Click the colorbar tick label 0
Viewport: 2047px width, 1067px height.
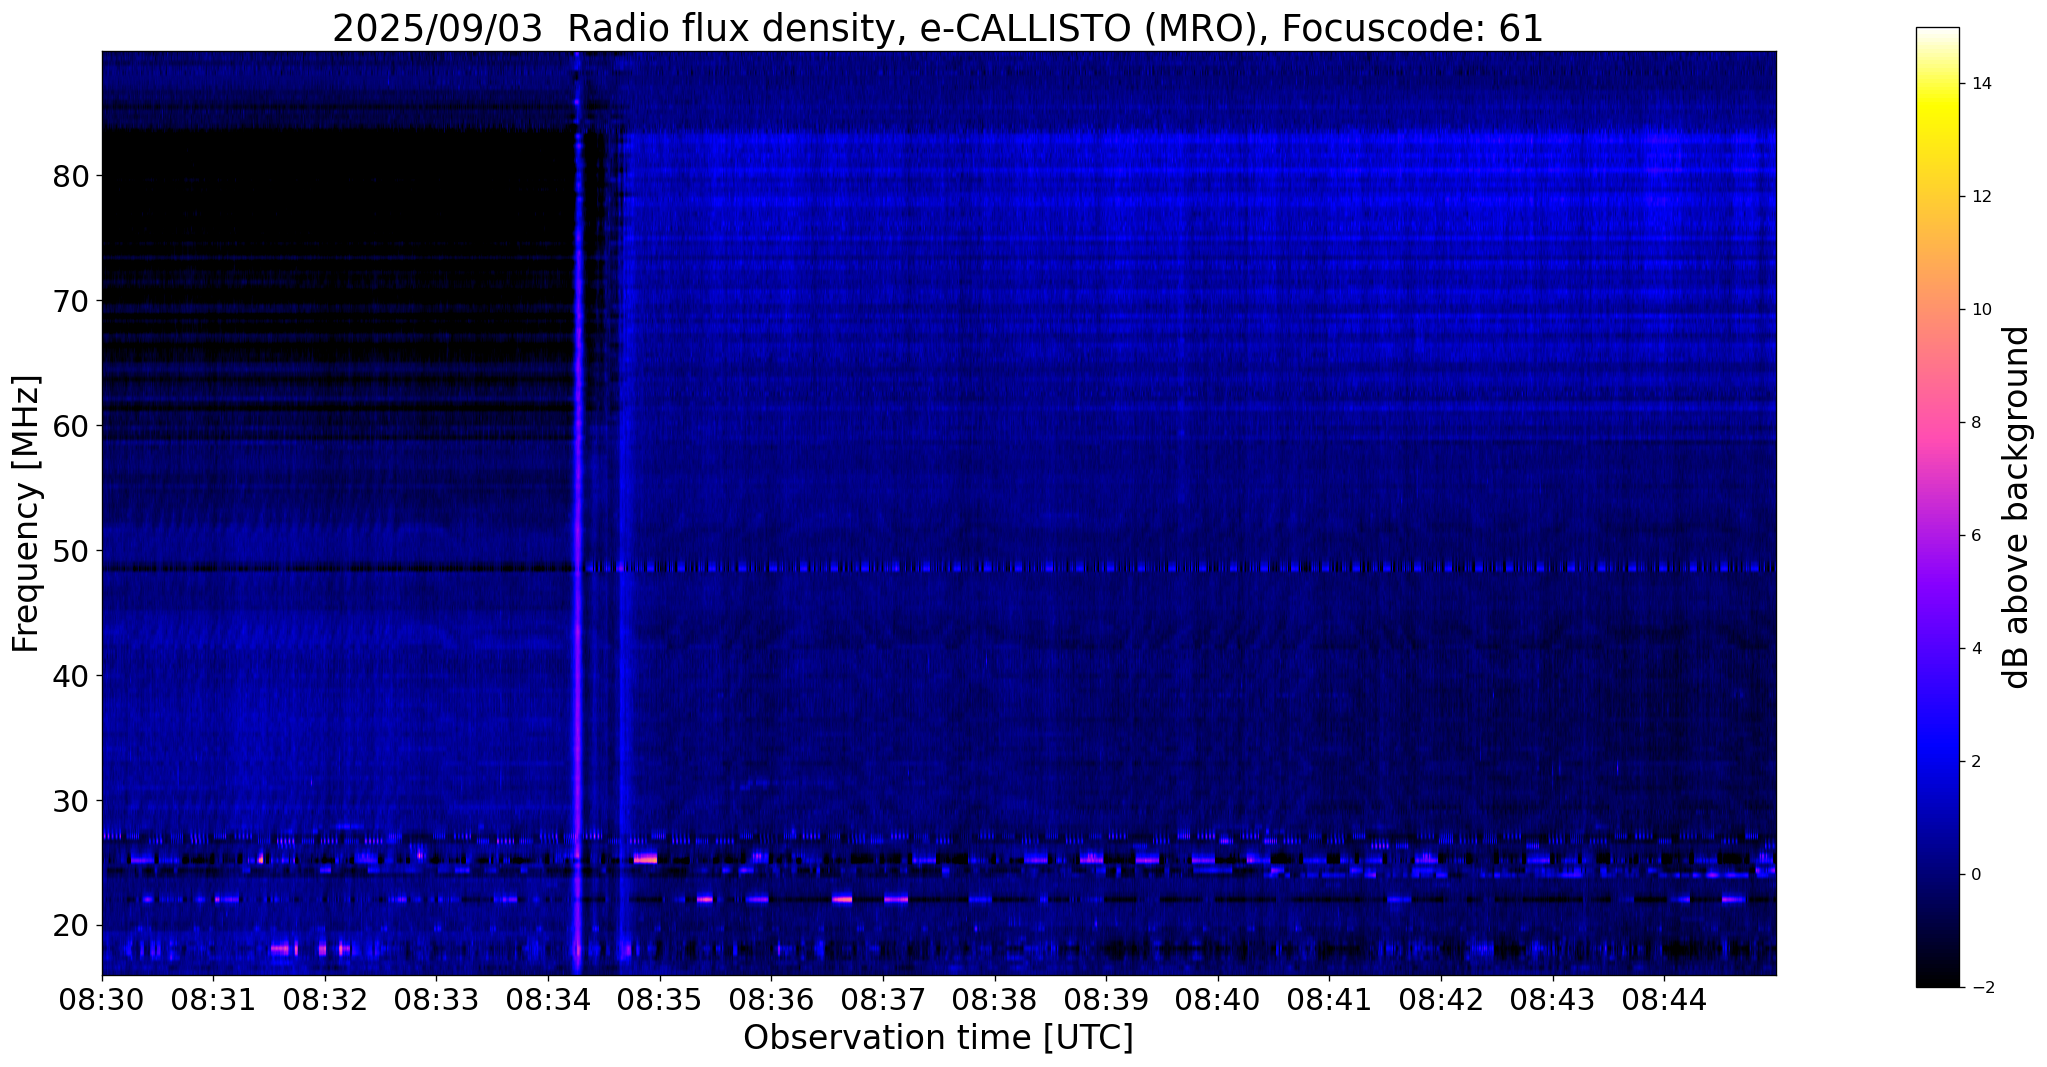pyautogui.click(x=1976, y=875)
